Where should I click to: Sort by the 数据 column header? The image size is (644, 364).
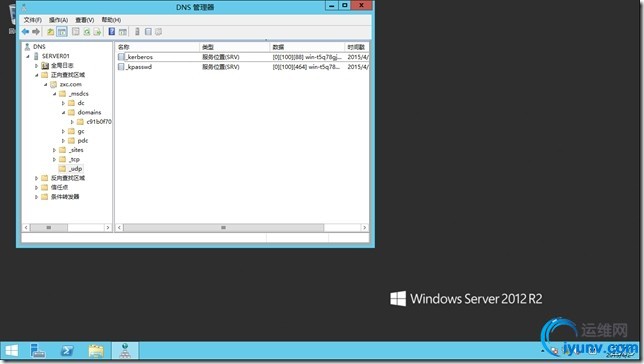click(x=308, y=47)
